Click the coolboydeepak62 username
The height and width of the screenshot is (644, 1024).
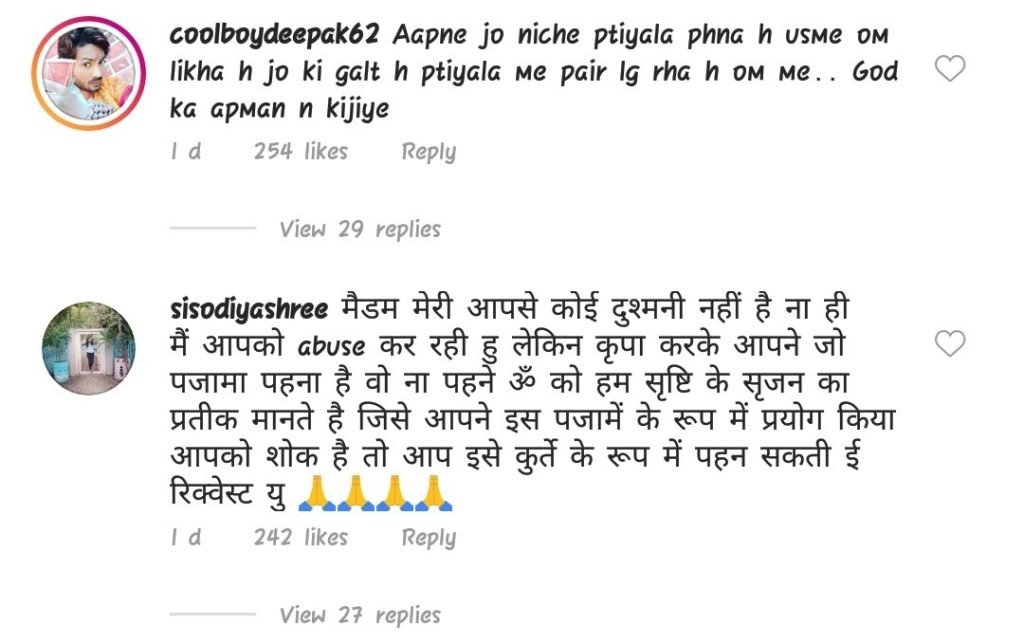(x=274, y=35)
